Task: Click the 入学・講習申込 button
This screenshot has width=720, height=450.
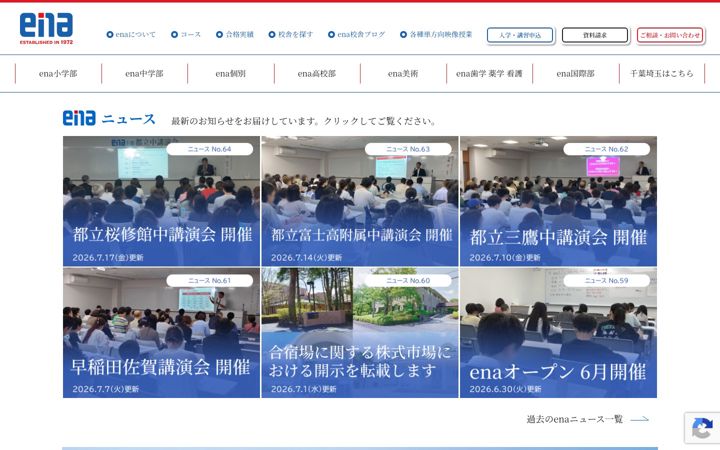Action: (520, 35)
